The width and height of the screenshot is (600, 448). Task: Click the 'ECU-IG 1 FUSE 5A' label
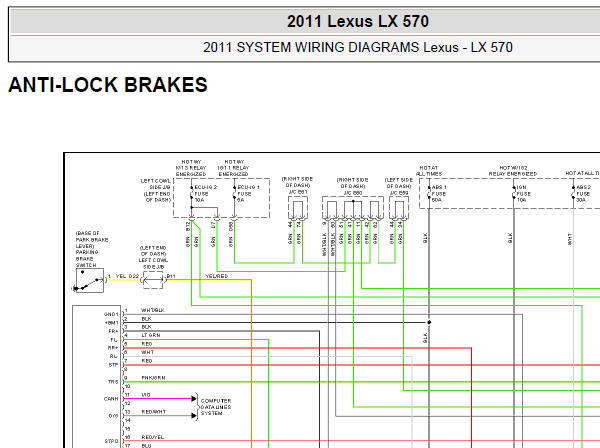point(248,194)
